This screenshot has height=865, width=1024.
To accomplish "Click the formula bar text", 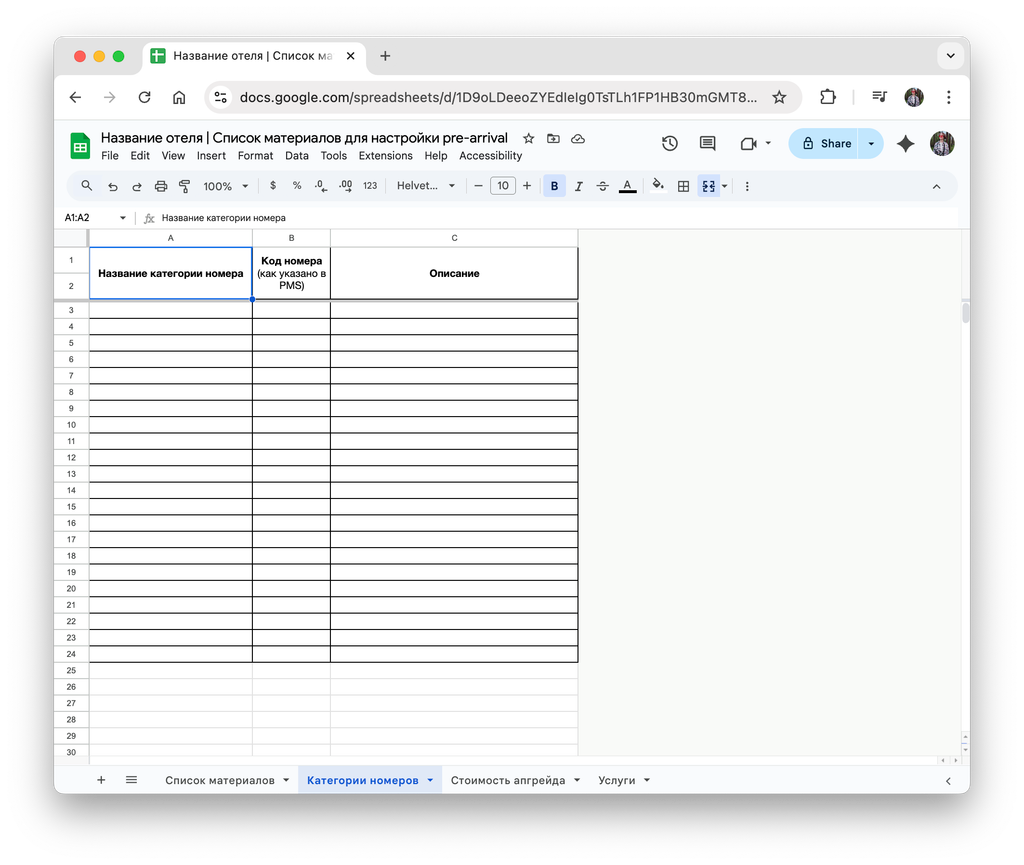I will pyautogui.click(x=223, y=218).
